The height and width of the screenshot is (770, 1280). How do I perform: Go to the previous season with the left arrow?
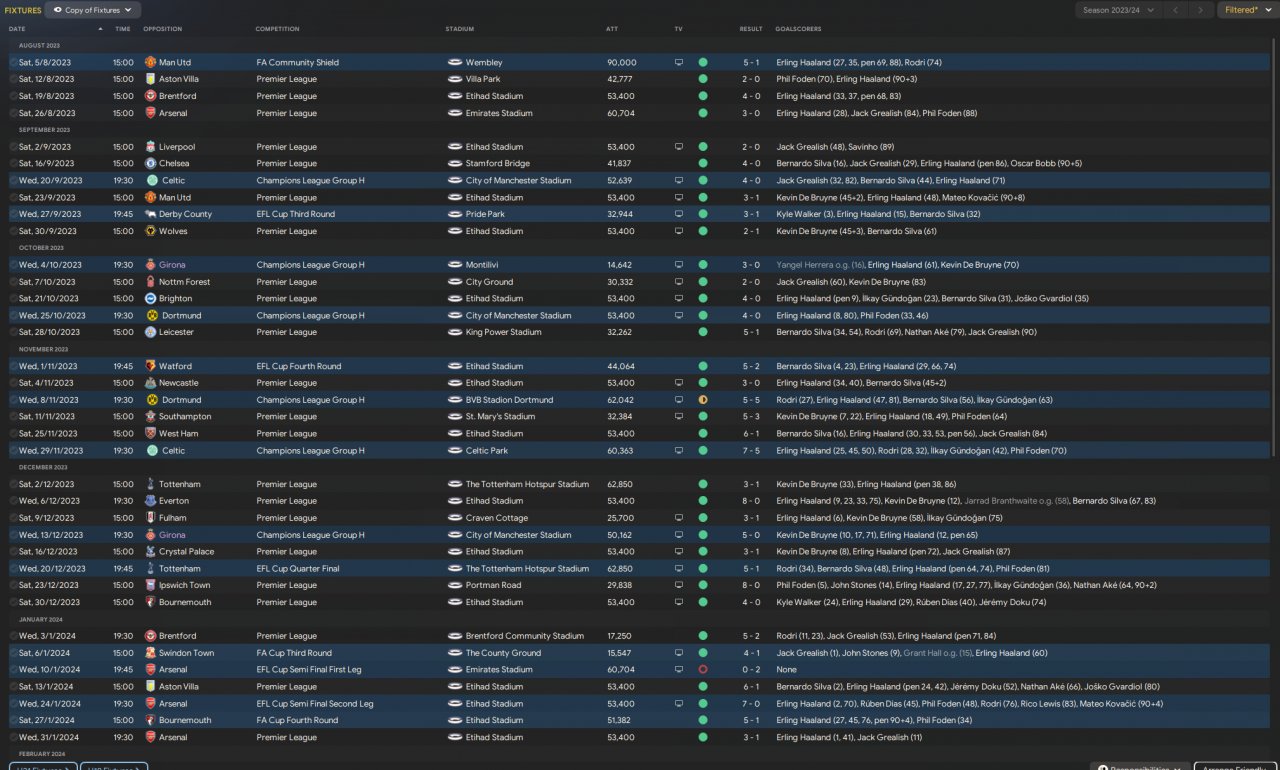pyautogui.click(x=1176, y=10)
